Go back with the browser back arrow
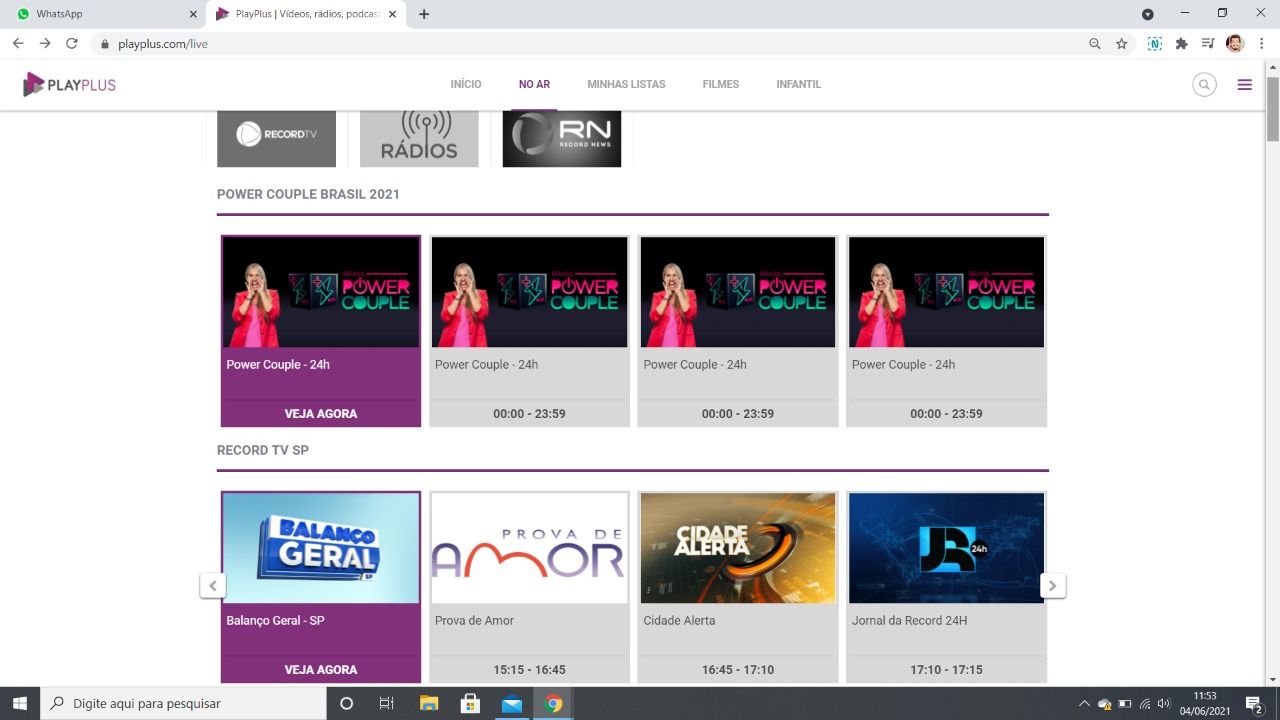The height and width of the screenshot is (720, 1280). [18, 44]
